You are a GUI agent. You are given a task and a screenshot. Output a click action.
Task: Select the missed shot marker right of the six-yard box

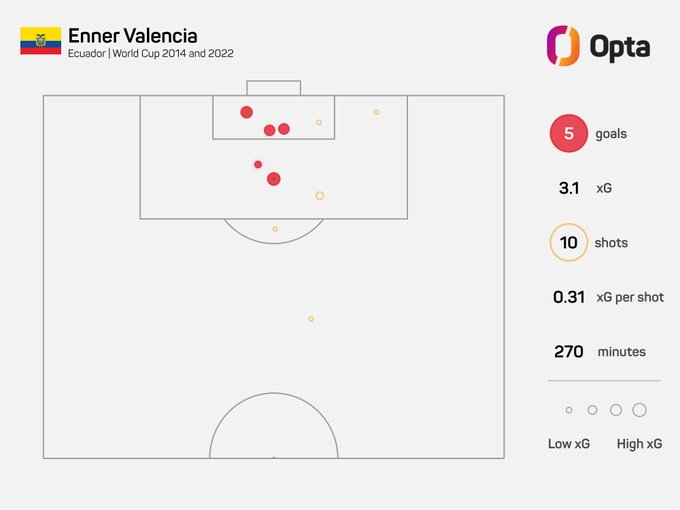point(376,112)
